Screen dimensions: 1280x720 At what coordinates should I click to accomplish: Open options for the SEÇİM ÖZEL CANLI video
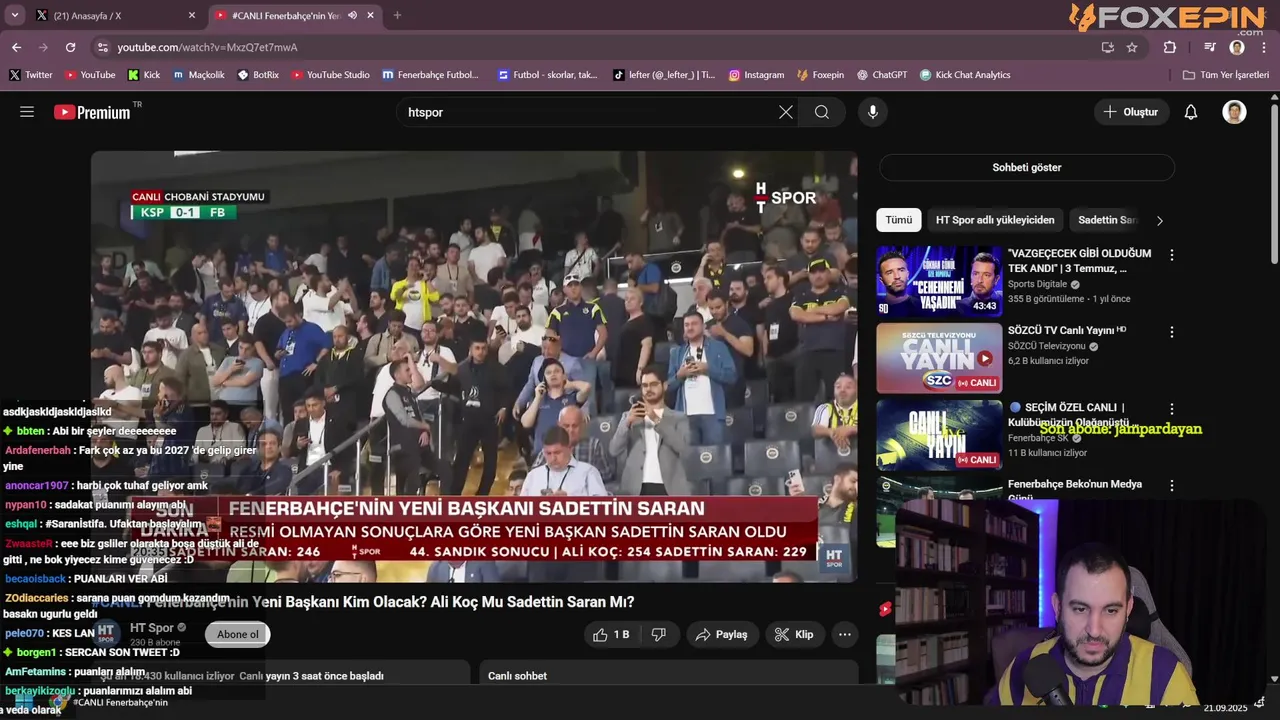[1172, 409]
